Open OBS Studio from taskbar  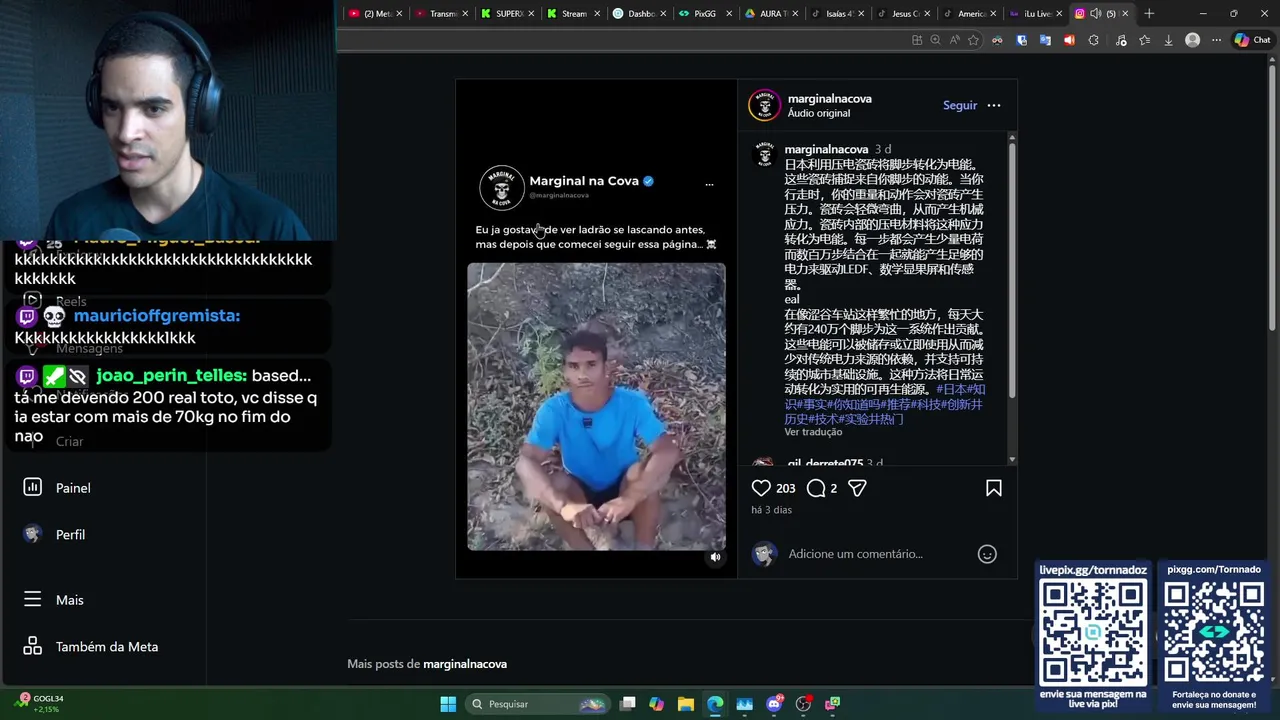[803, 704]
